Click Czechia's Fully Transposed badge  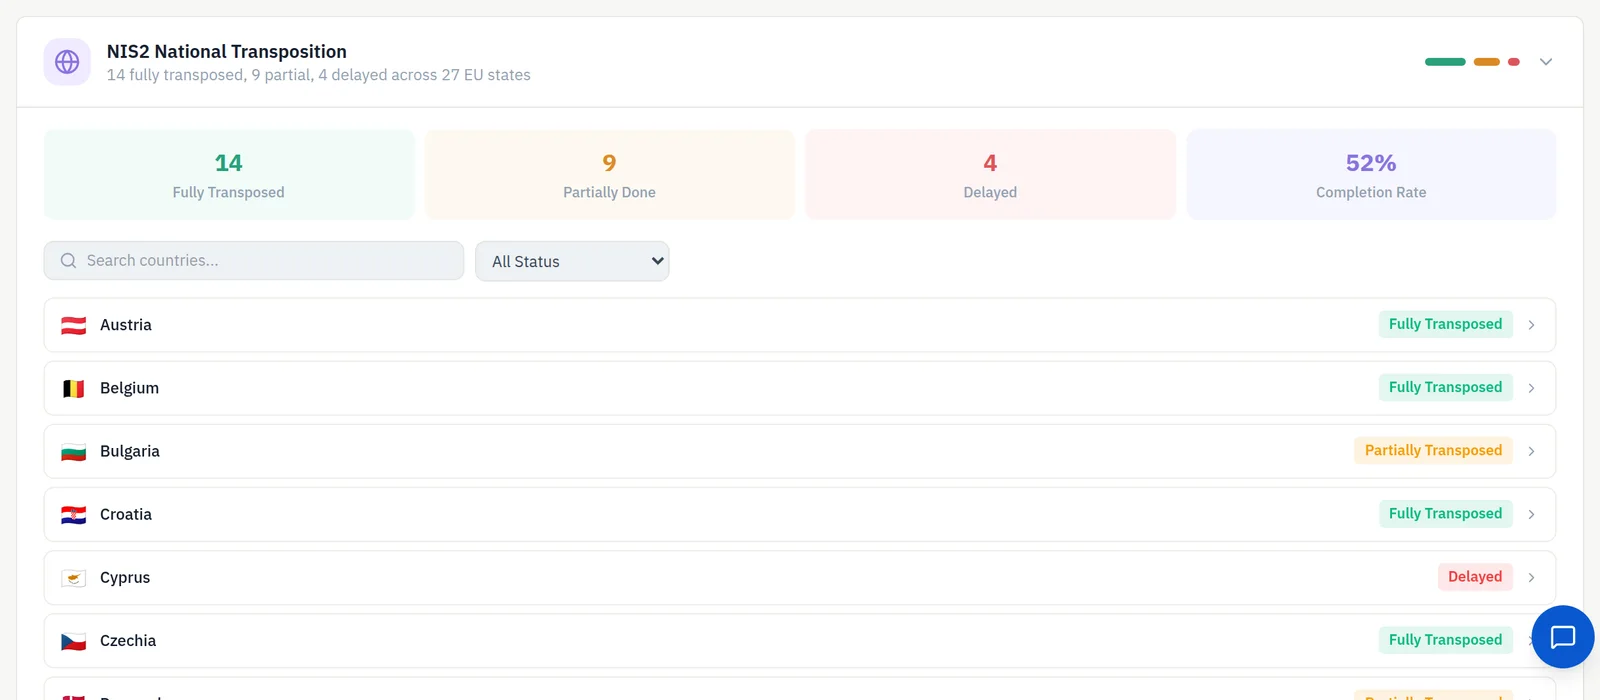point(1445,639)
